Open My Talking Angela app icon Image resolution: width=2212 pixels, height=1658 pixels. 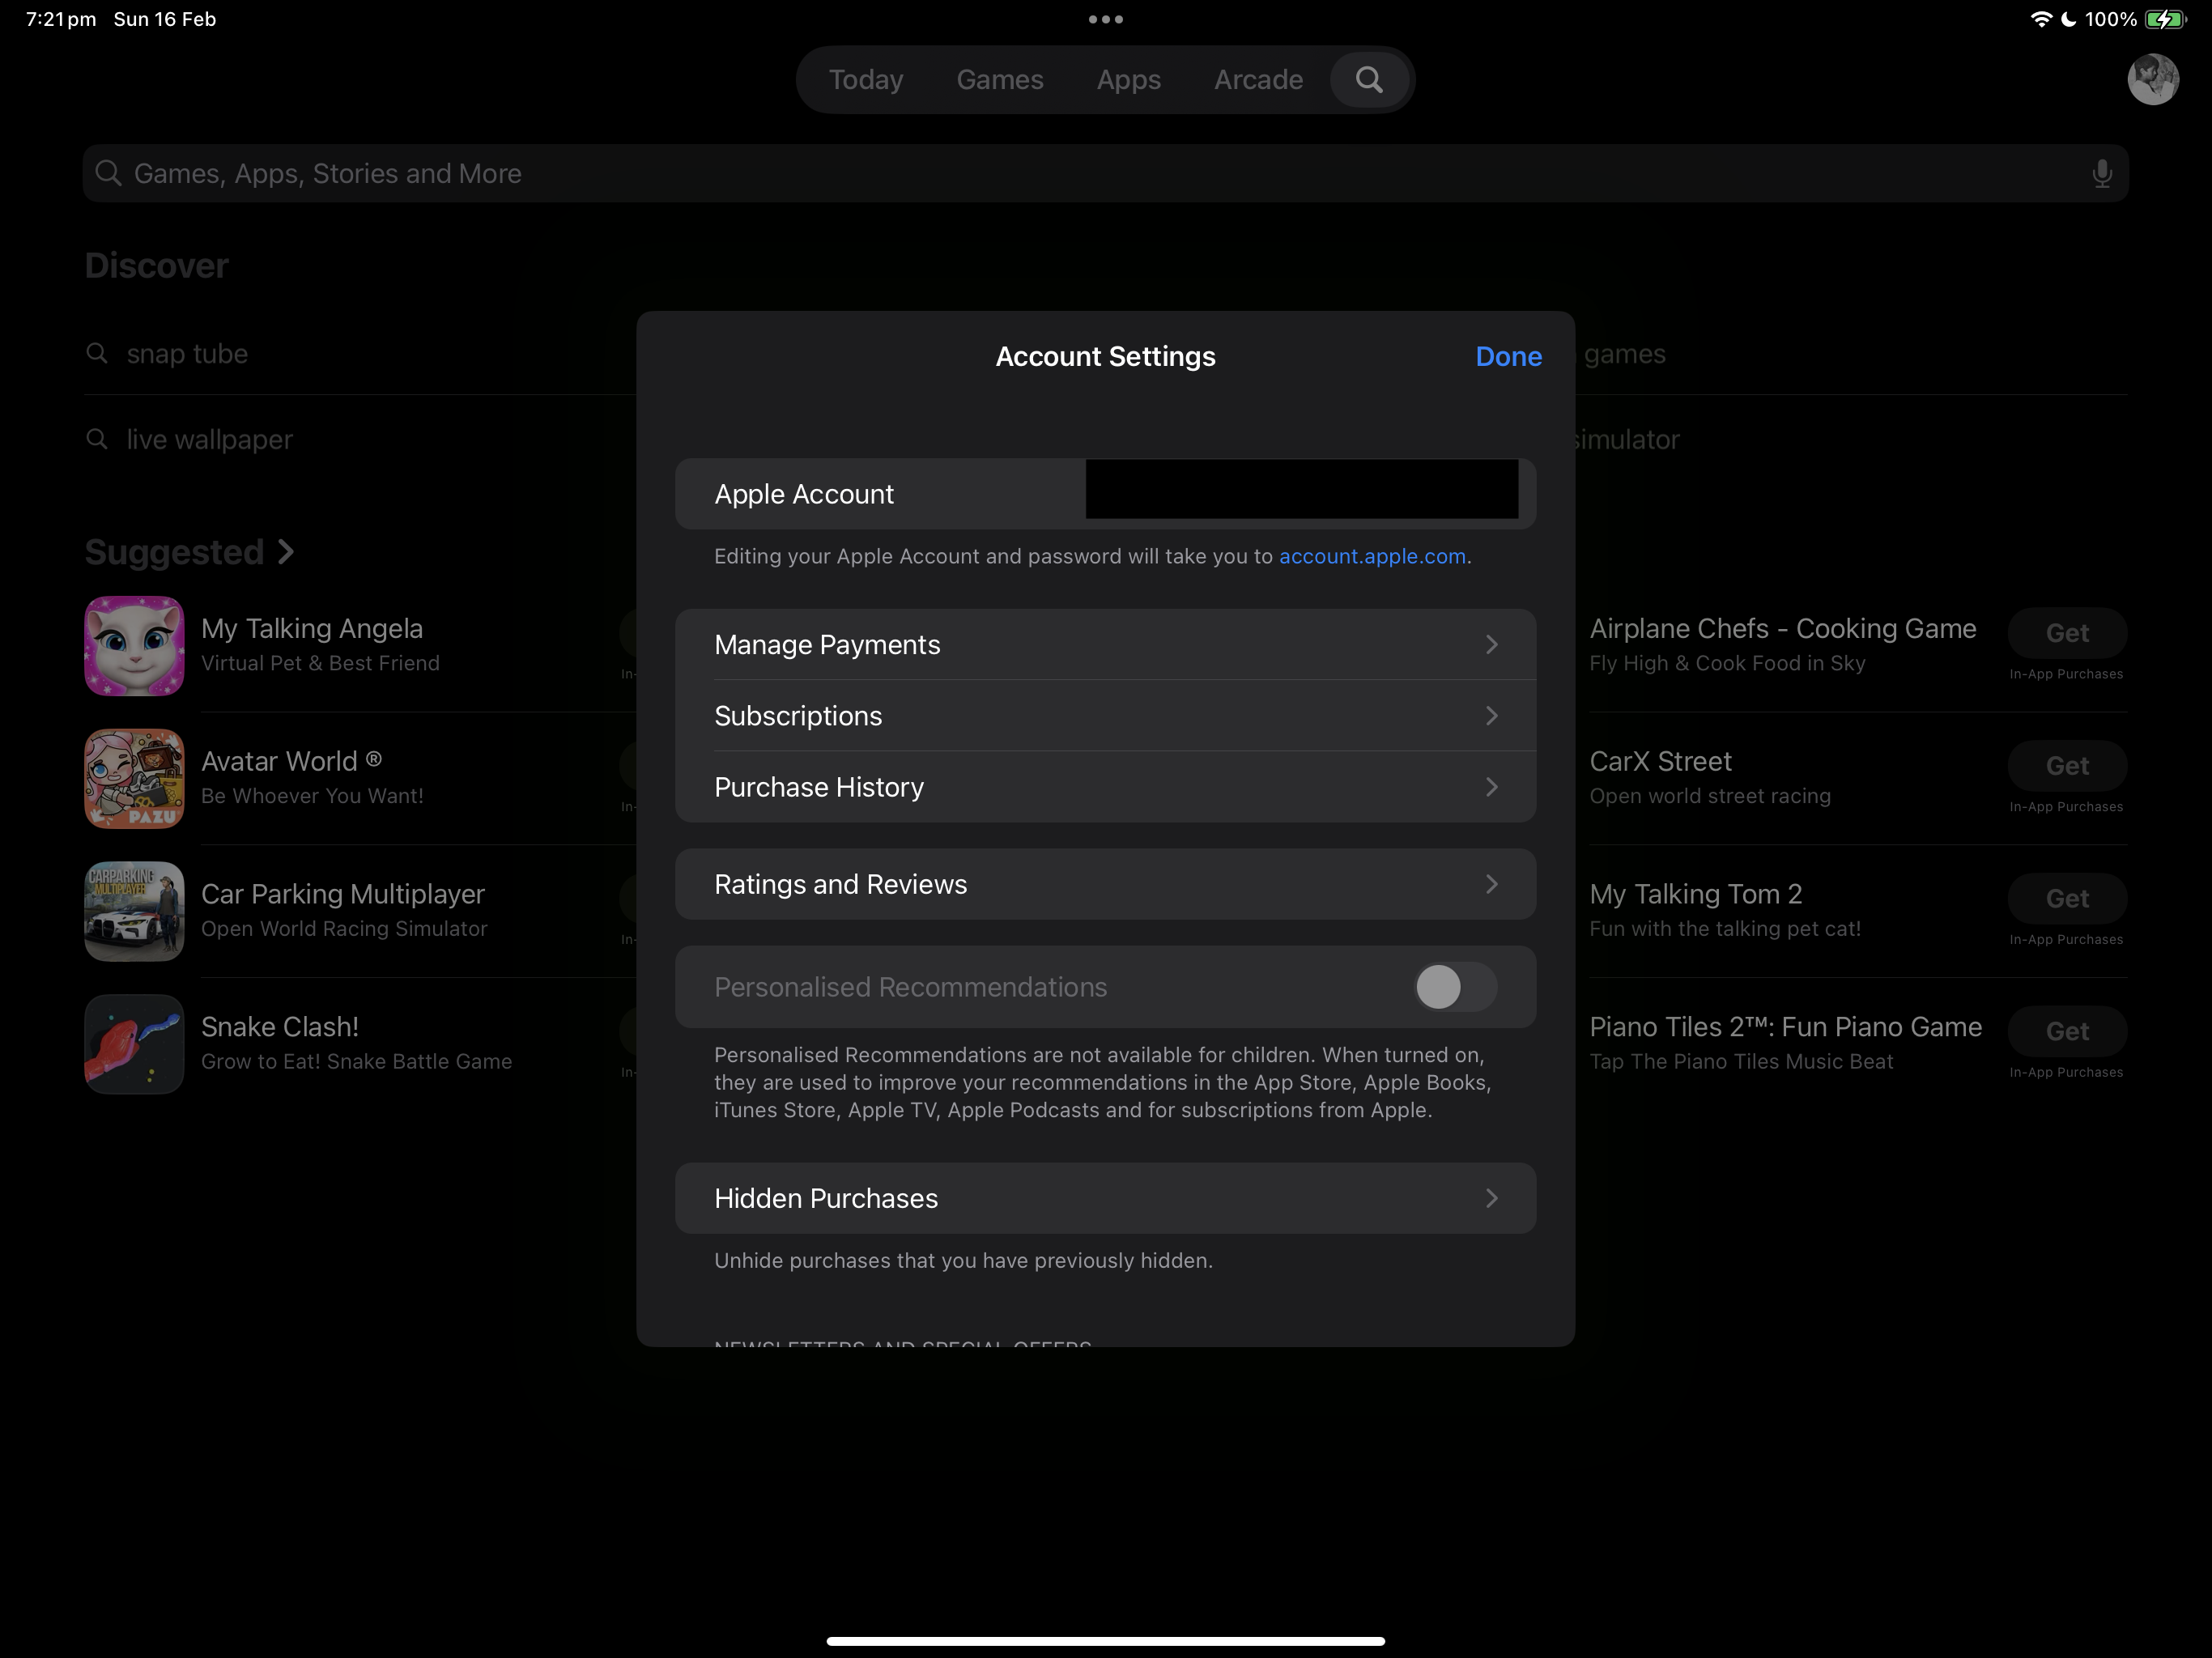[134, 646]
